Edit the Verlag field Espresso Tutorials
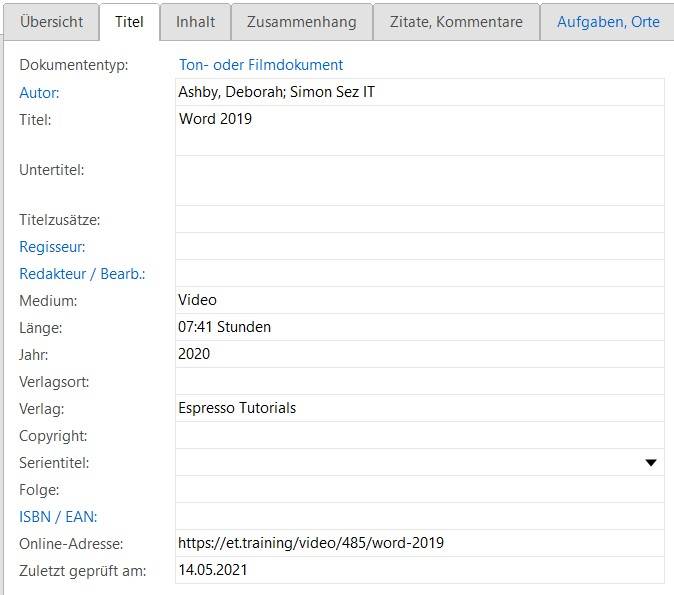 420,408
